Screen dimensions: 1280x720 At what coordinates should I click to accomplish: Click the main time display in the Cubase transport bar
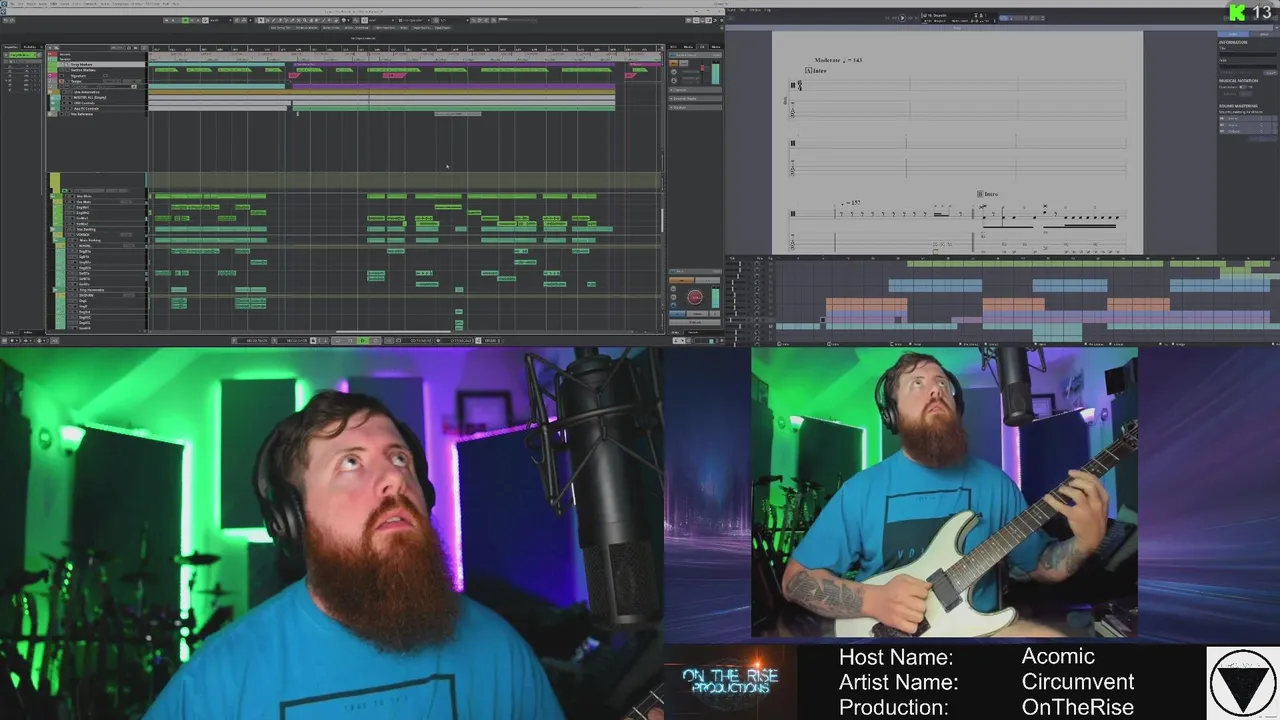[414, 340]
